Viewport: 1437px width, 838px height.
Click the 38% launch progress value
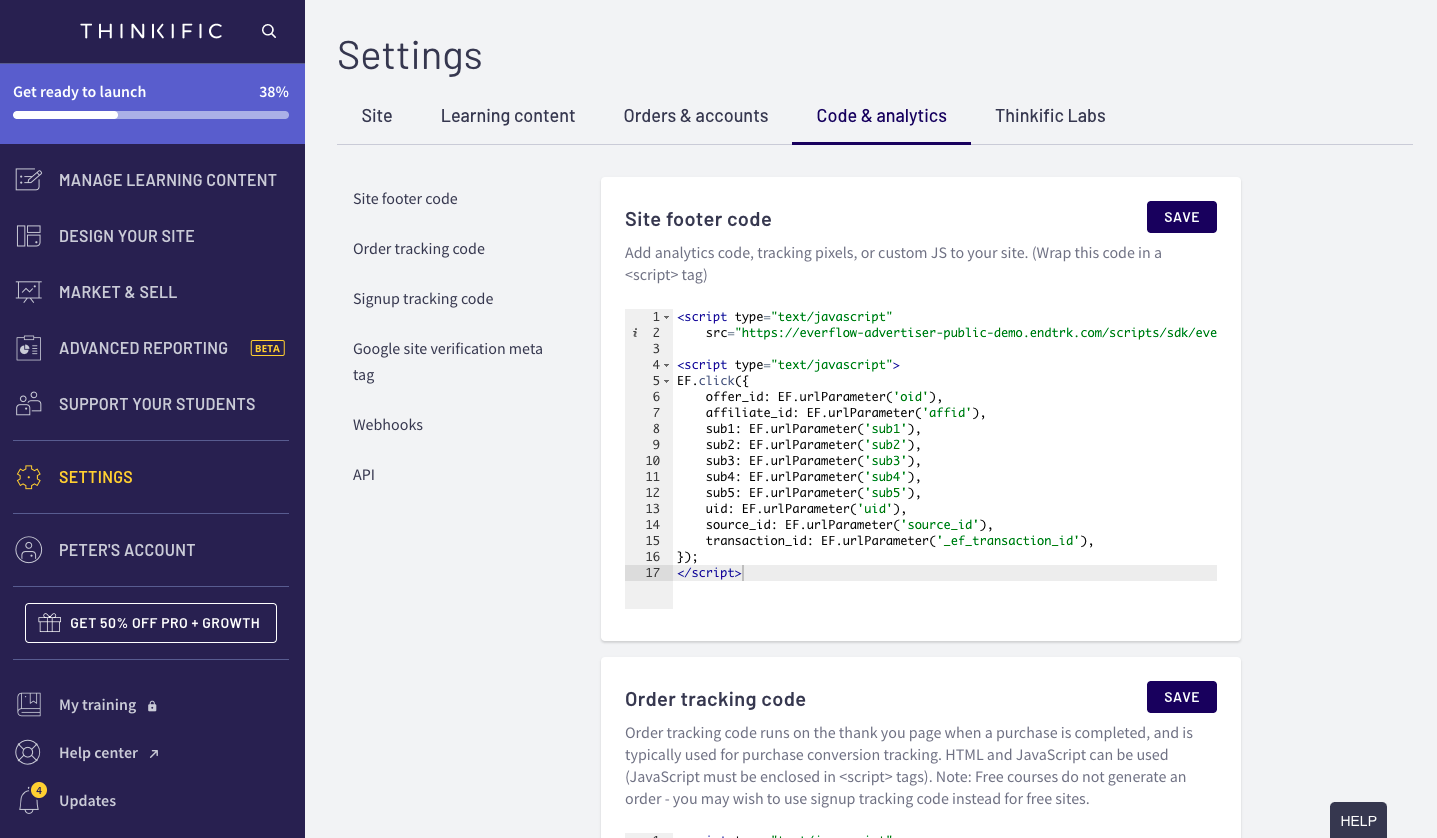274,92
